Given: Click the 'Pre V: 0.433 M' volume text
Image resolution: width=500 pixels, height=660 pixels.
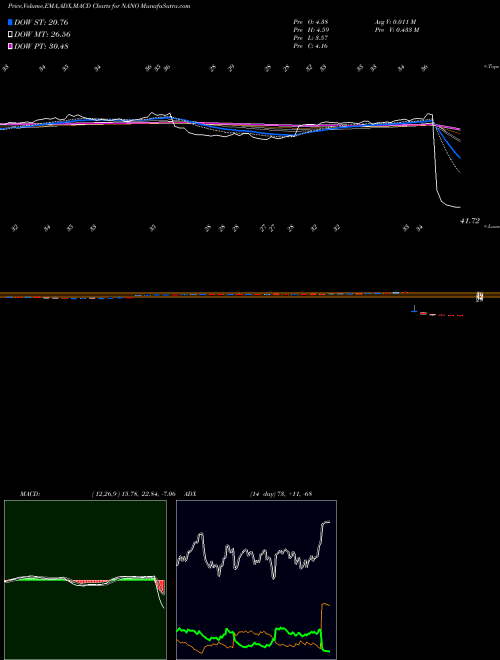Looking at the screenshot, I should [x=396, y=30].
